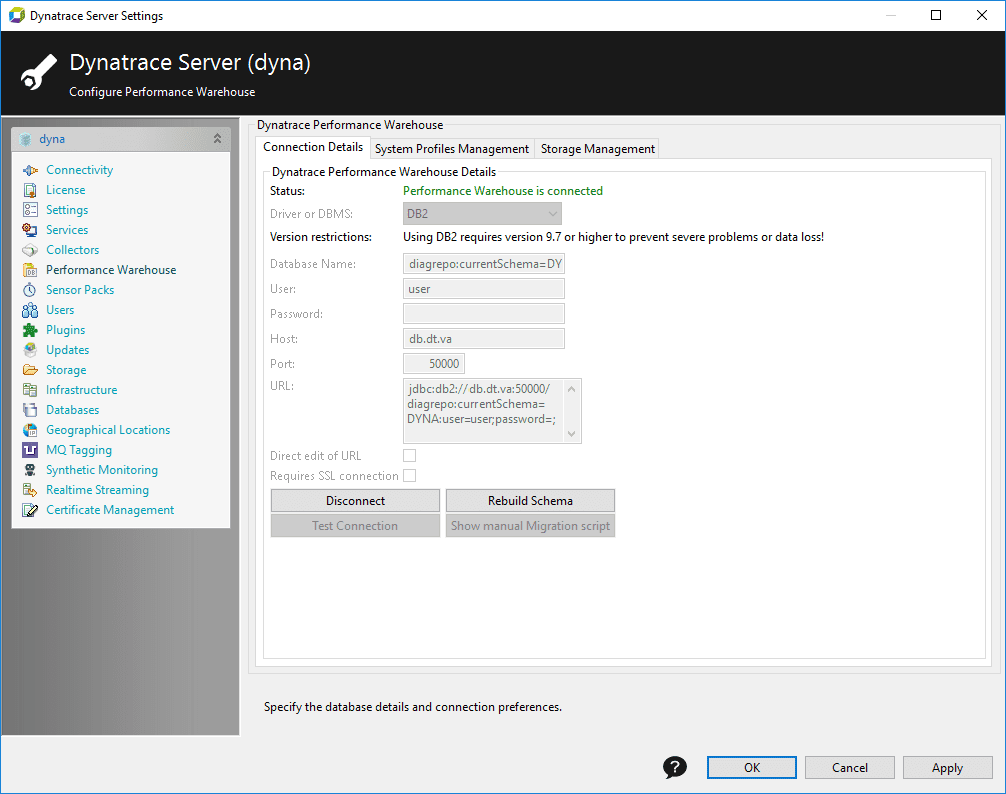Open the Driver or DBMS dropdown
Screen dimensions: 1006x794
(x=482, y=214)
